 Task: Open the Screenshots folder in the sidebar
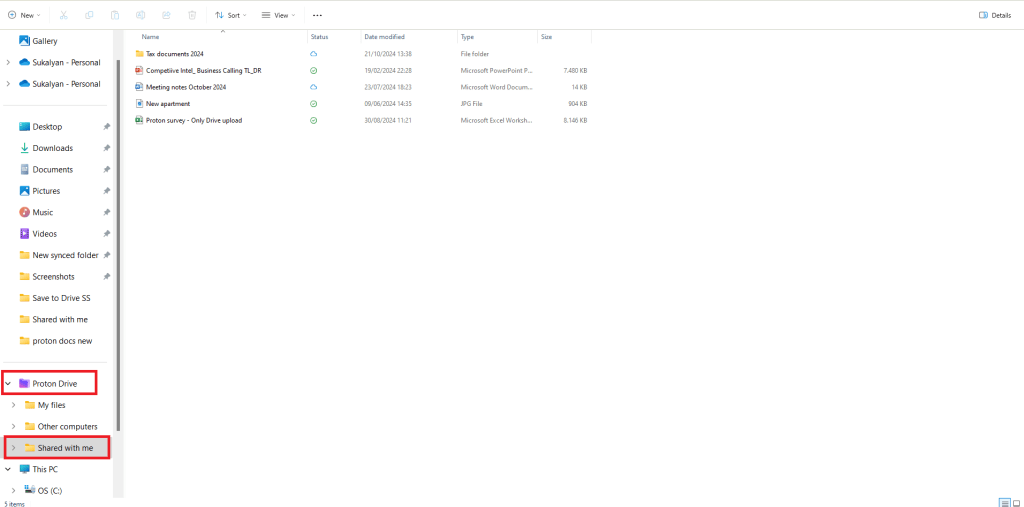(54, 277)
